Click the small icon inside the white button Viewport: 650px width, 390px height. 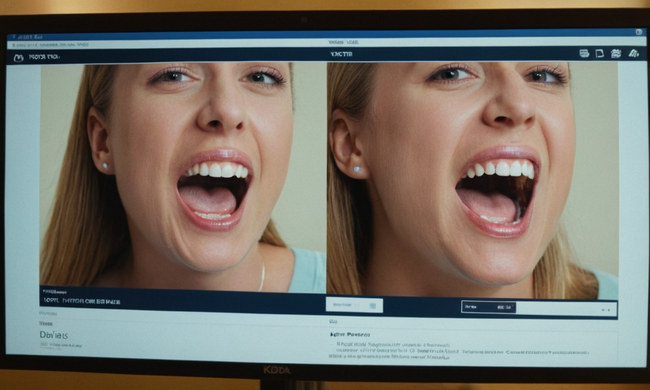(x=373, y=305)
